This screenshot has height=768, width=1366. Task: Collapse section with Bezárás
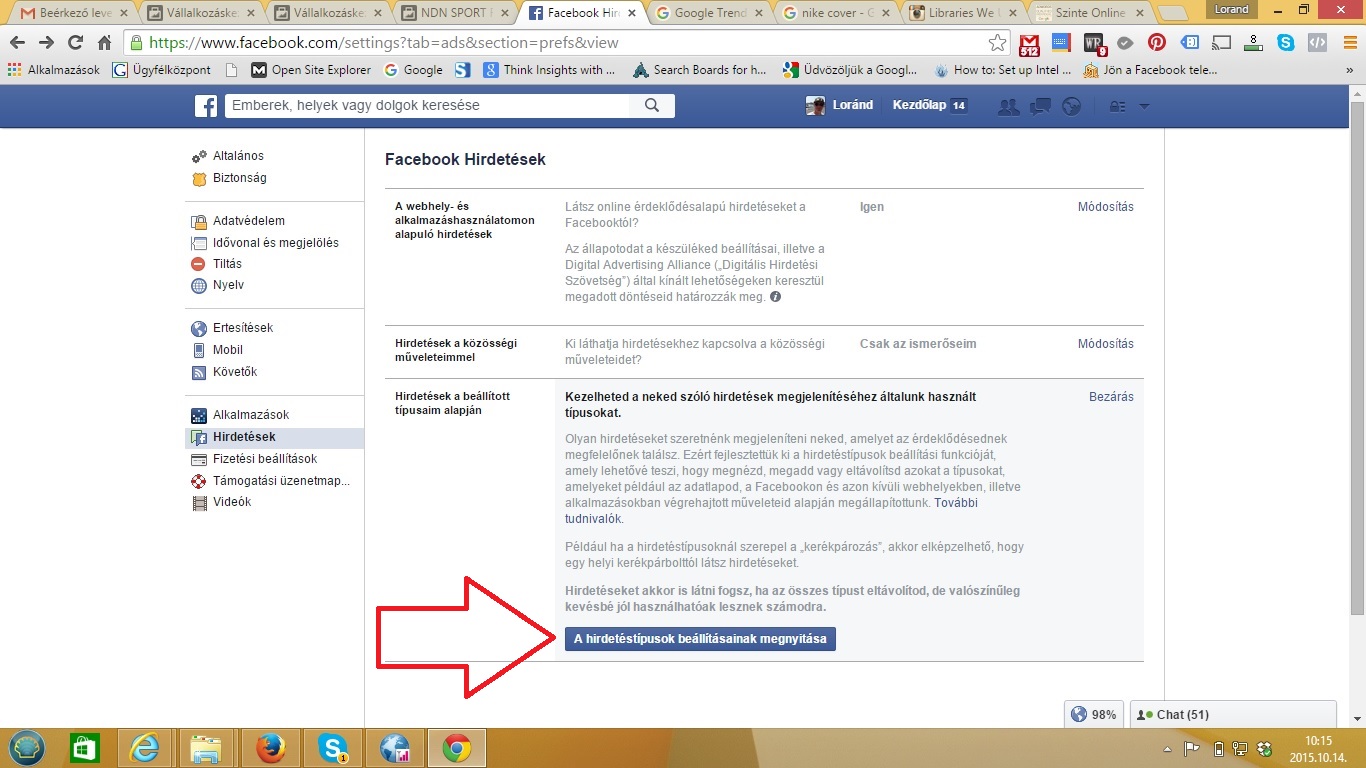click(x=1111, y=397)
